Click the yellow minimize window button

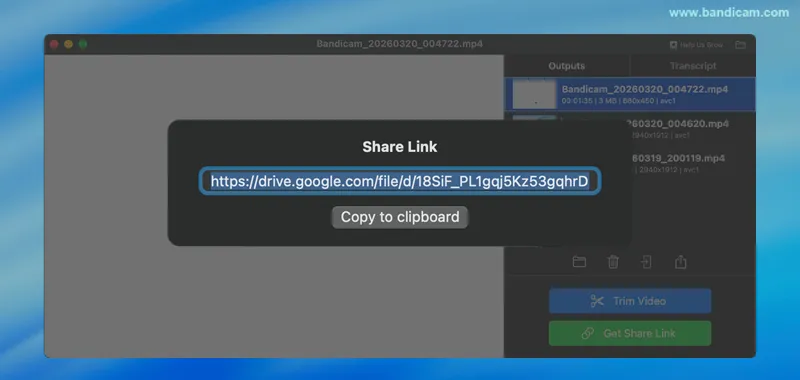(68, 44)
